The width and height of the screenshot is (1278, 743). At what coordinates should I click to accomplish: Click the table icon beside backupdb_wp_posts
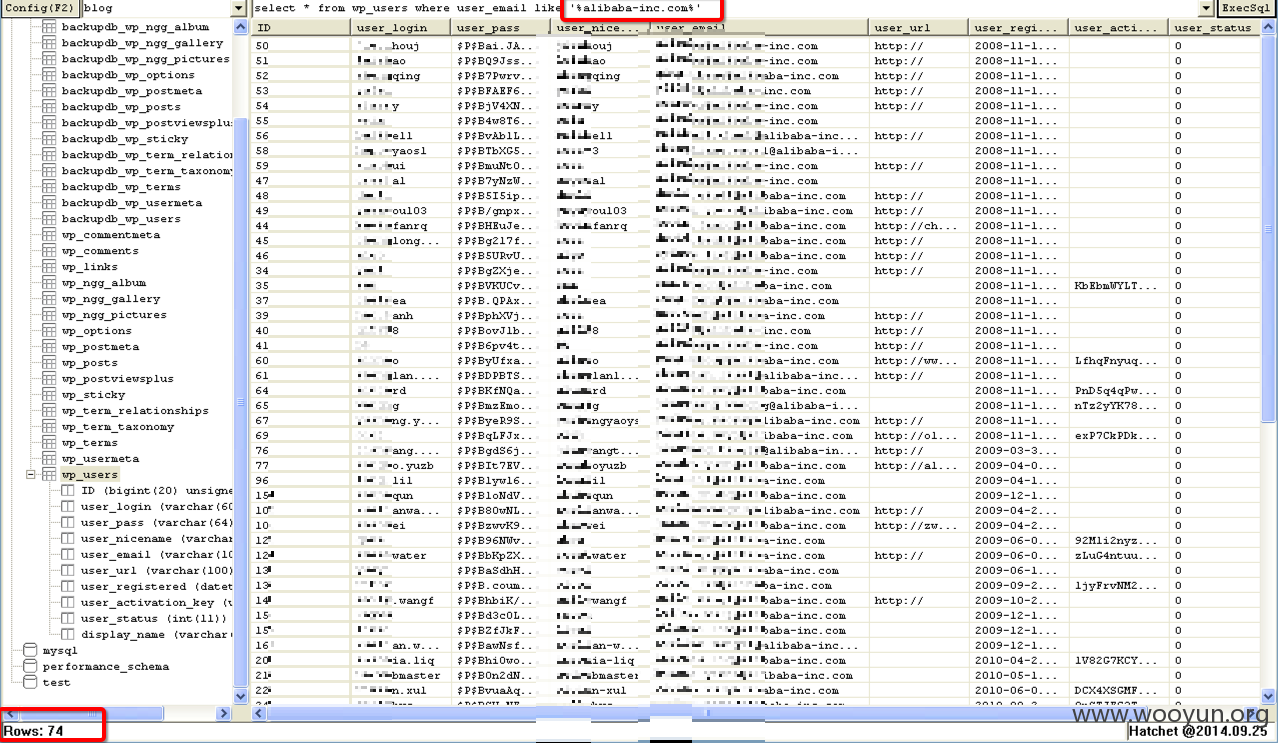49,107
